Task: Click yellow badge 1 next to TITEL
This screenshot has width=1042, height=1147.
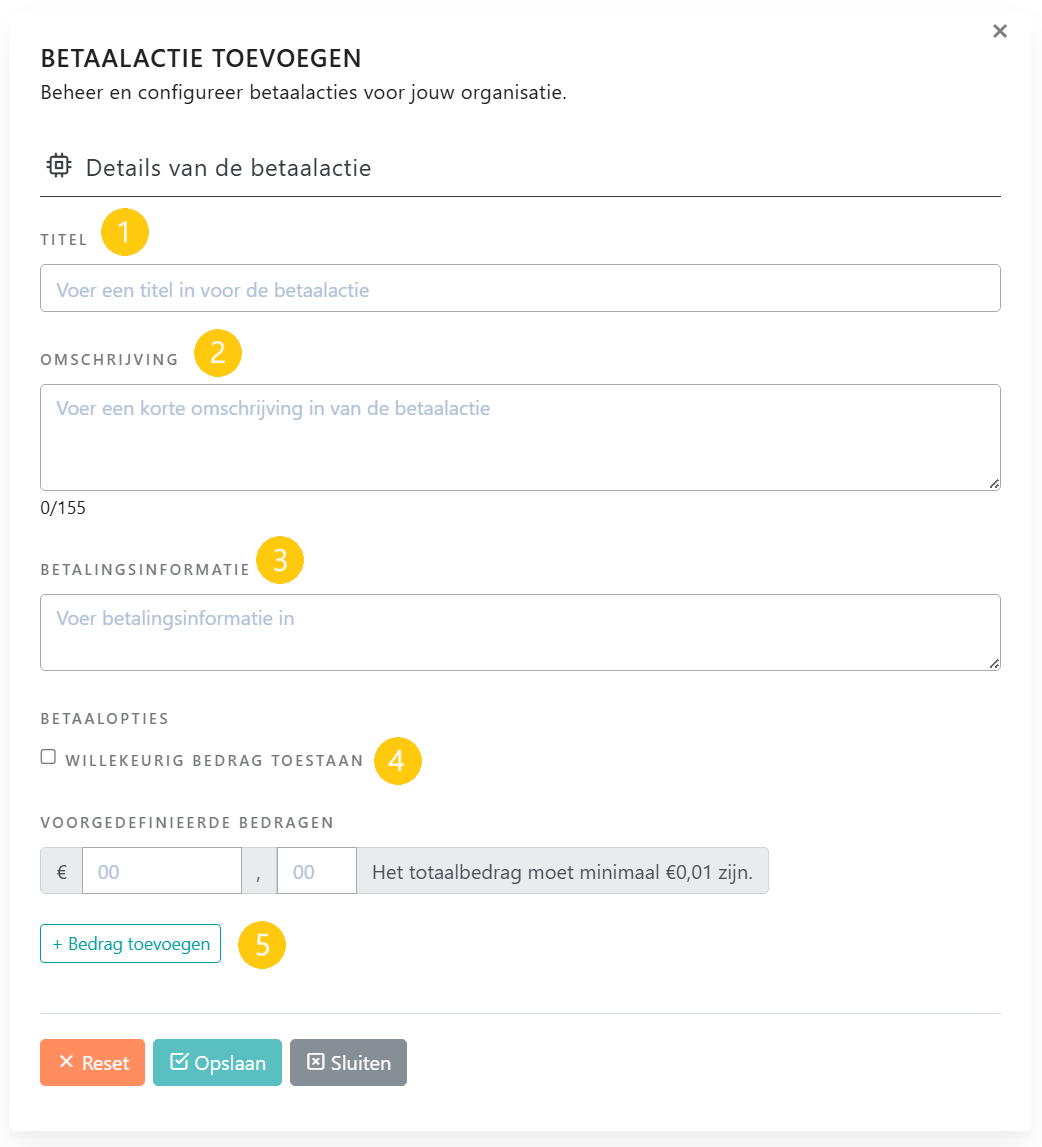Action: tap(125, 231)
